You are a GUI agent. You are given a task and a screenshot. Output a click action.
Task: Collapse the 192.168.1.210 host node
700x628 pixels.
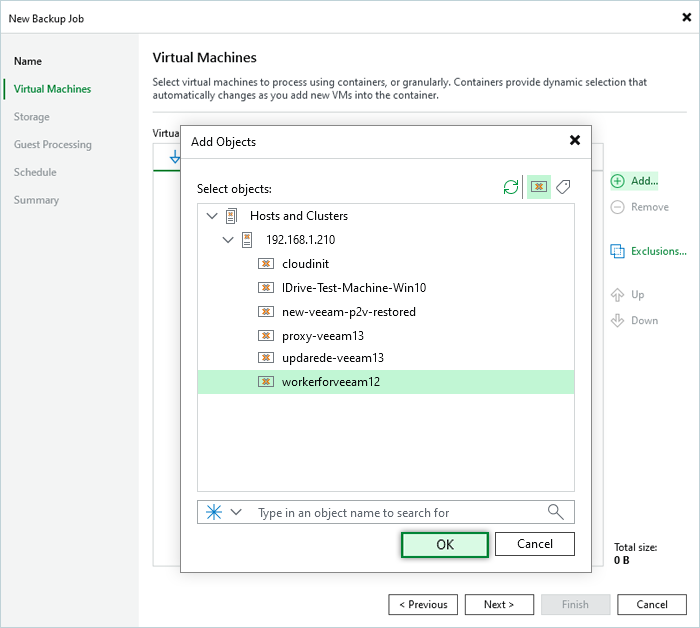point(228,240)
